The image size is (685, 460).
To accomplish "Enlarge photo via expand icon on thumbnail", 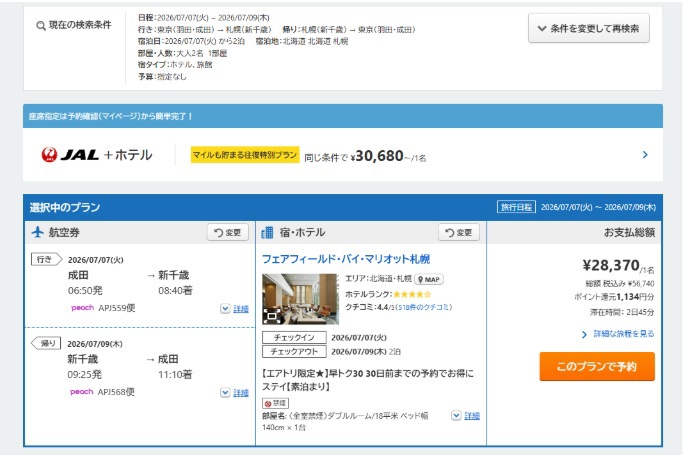I will click(x=272, y=315).
